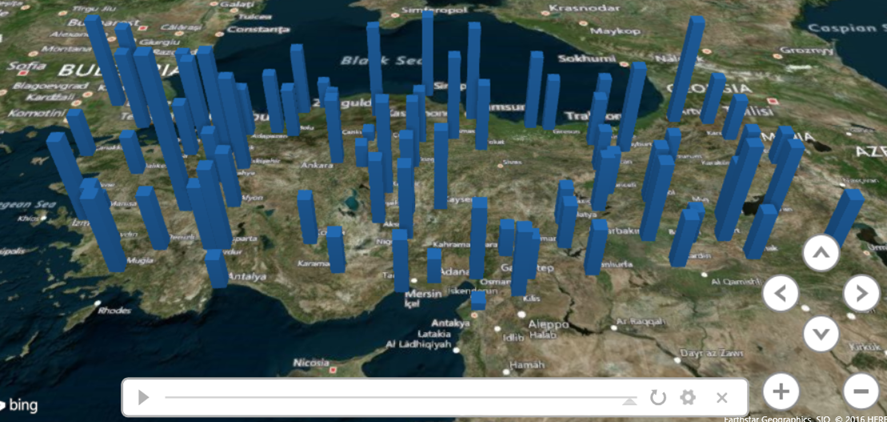Play the tour timeline
The height and width of the screenshot is (422, 887).
[x=143, y=398]
